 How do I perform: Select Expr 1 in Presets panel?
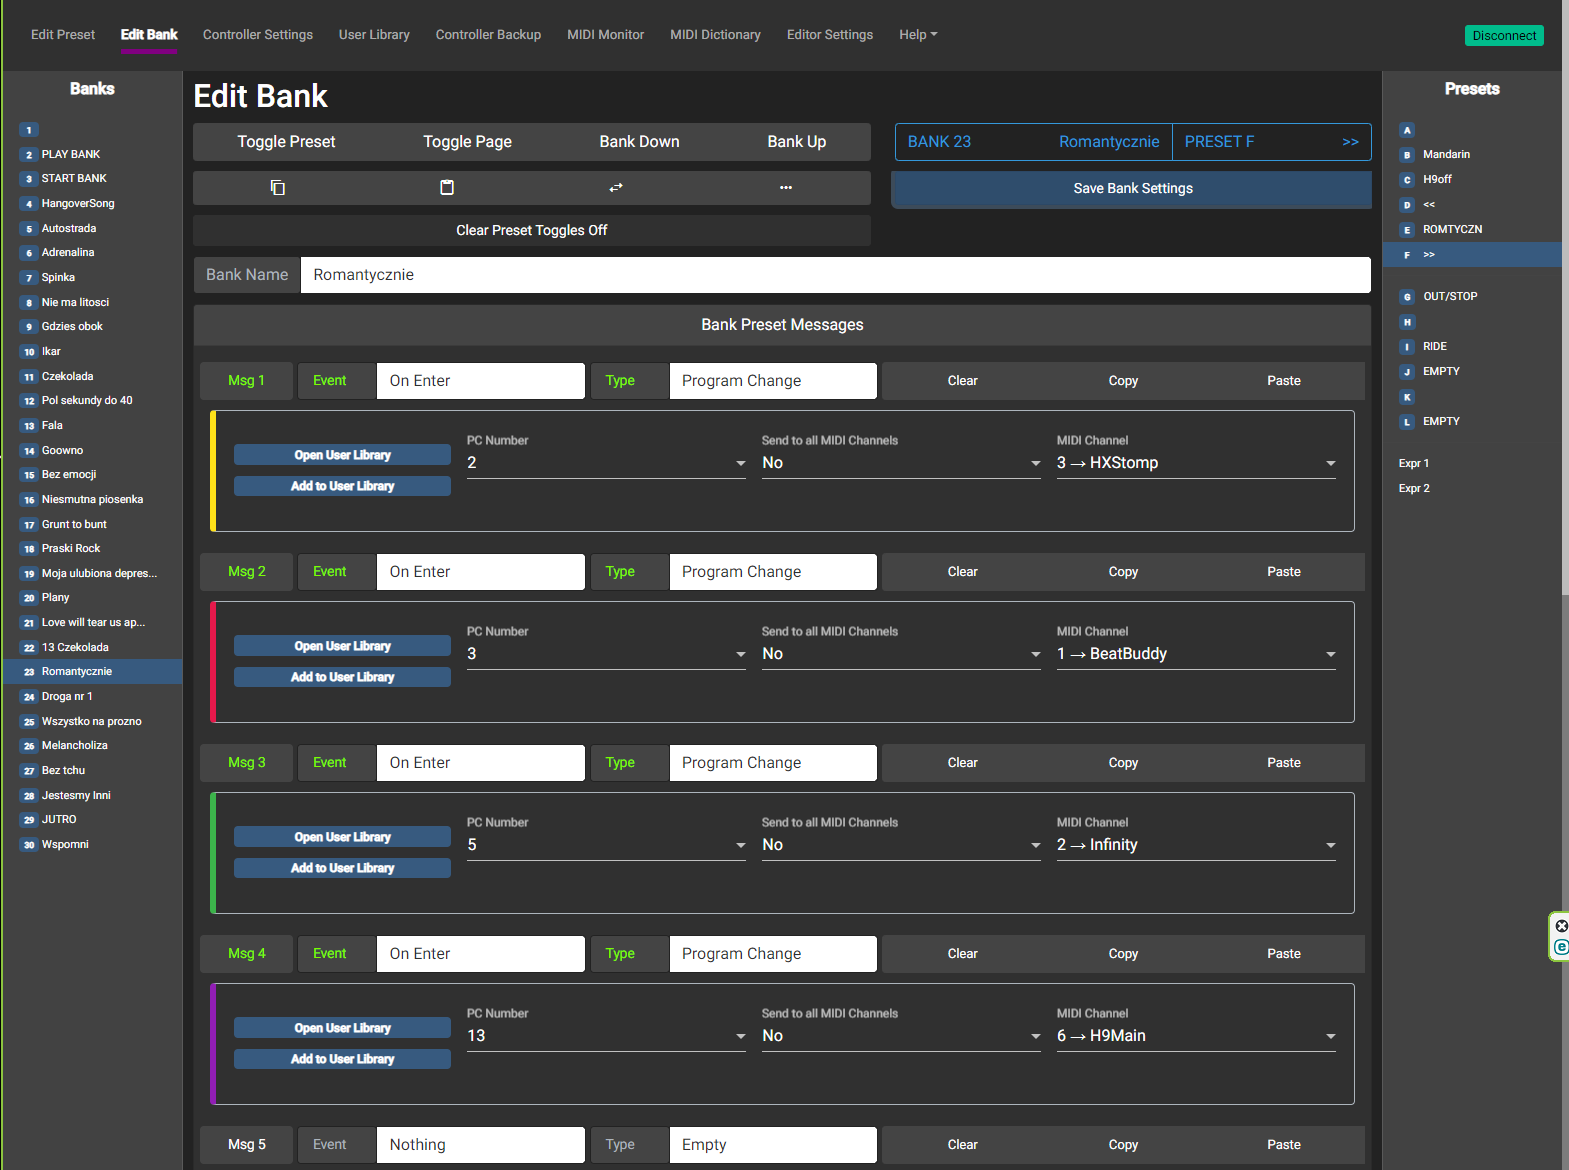pos(1414,464)
